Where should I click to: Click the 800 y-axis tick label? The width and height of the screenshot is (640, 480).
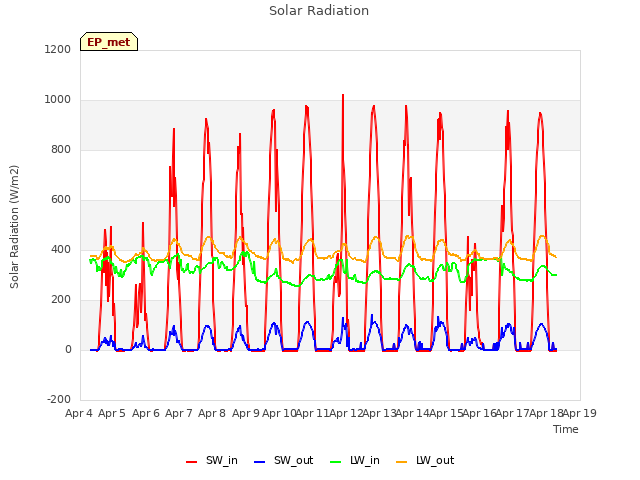(61, 149)
